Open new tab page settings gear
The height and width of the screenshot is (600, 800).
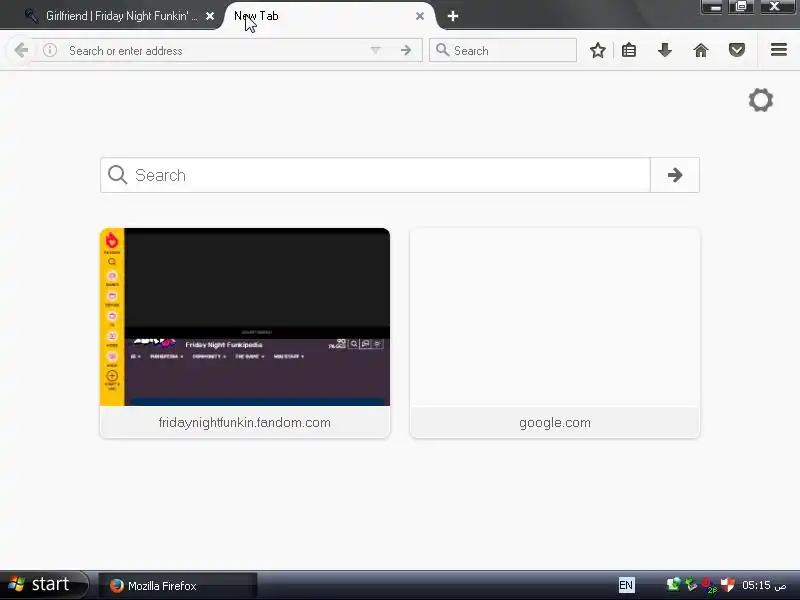point(761,100)
